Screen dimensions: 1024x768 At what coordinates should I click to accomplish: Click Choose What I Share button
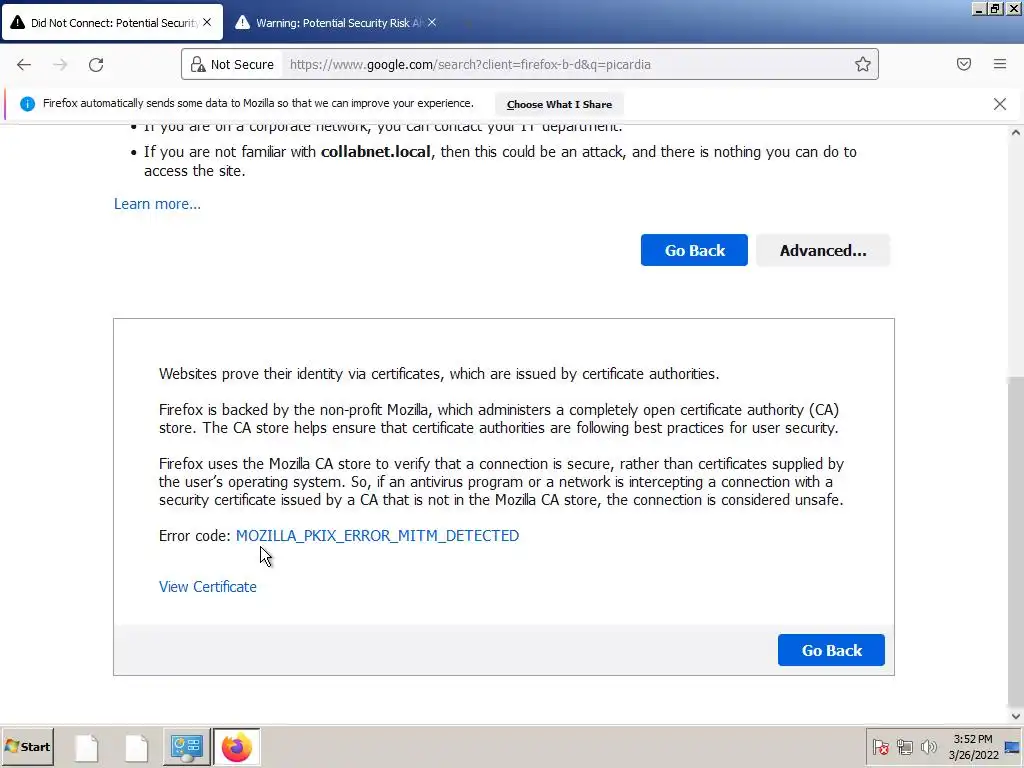coord(559,104)
